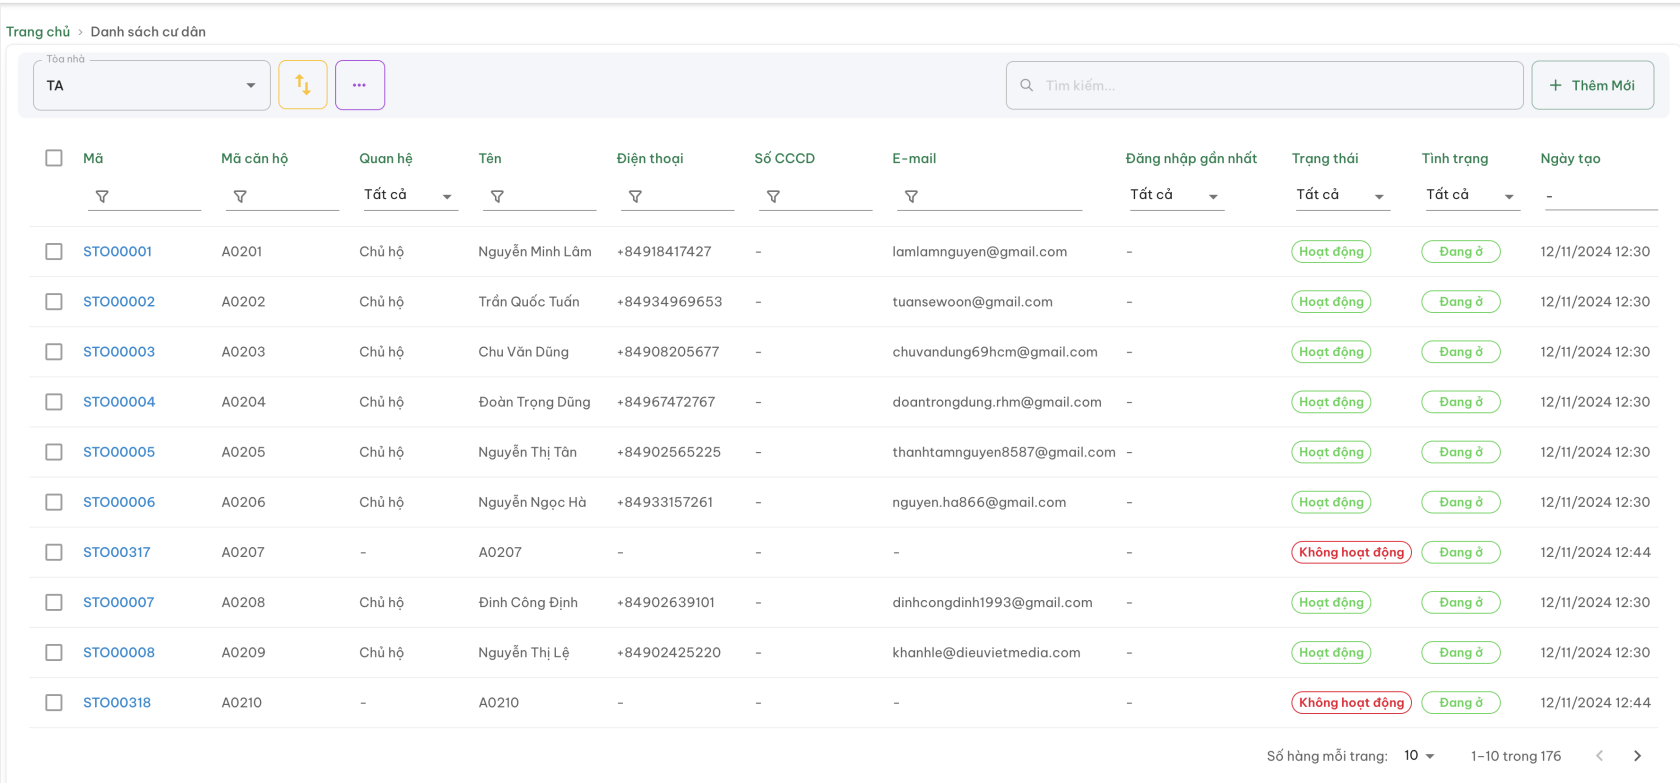This screenshot has width=1680, height=783.
Task: Select checkbox for row STO00007
Action: coord(54,602)
